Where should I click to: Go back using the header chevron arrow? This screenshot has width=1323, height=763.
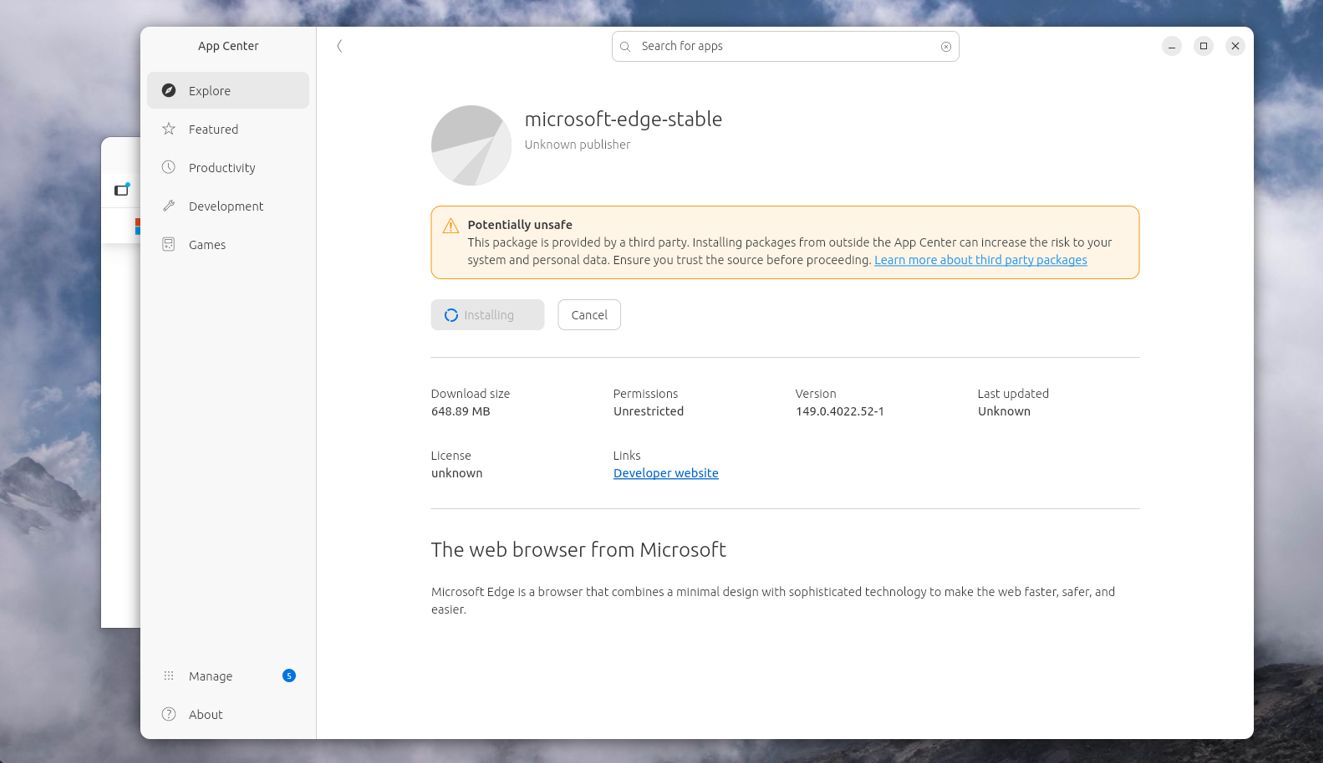click(340, 46)
